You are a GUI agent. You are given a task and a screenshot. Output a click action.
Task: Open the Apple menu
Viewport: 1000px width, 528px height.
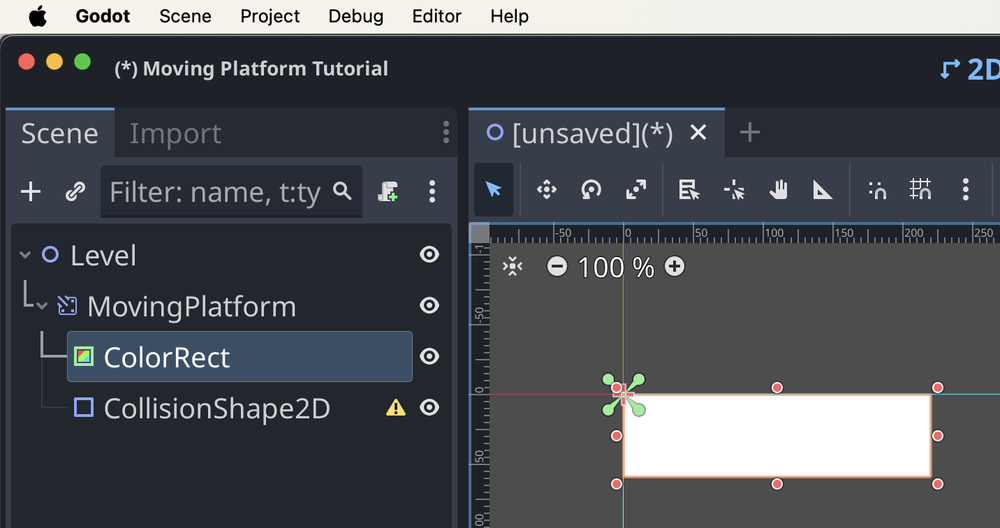tap(38, 16)
